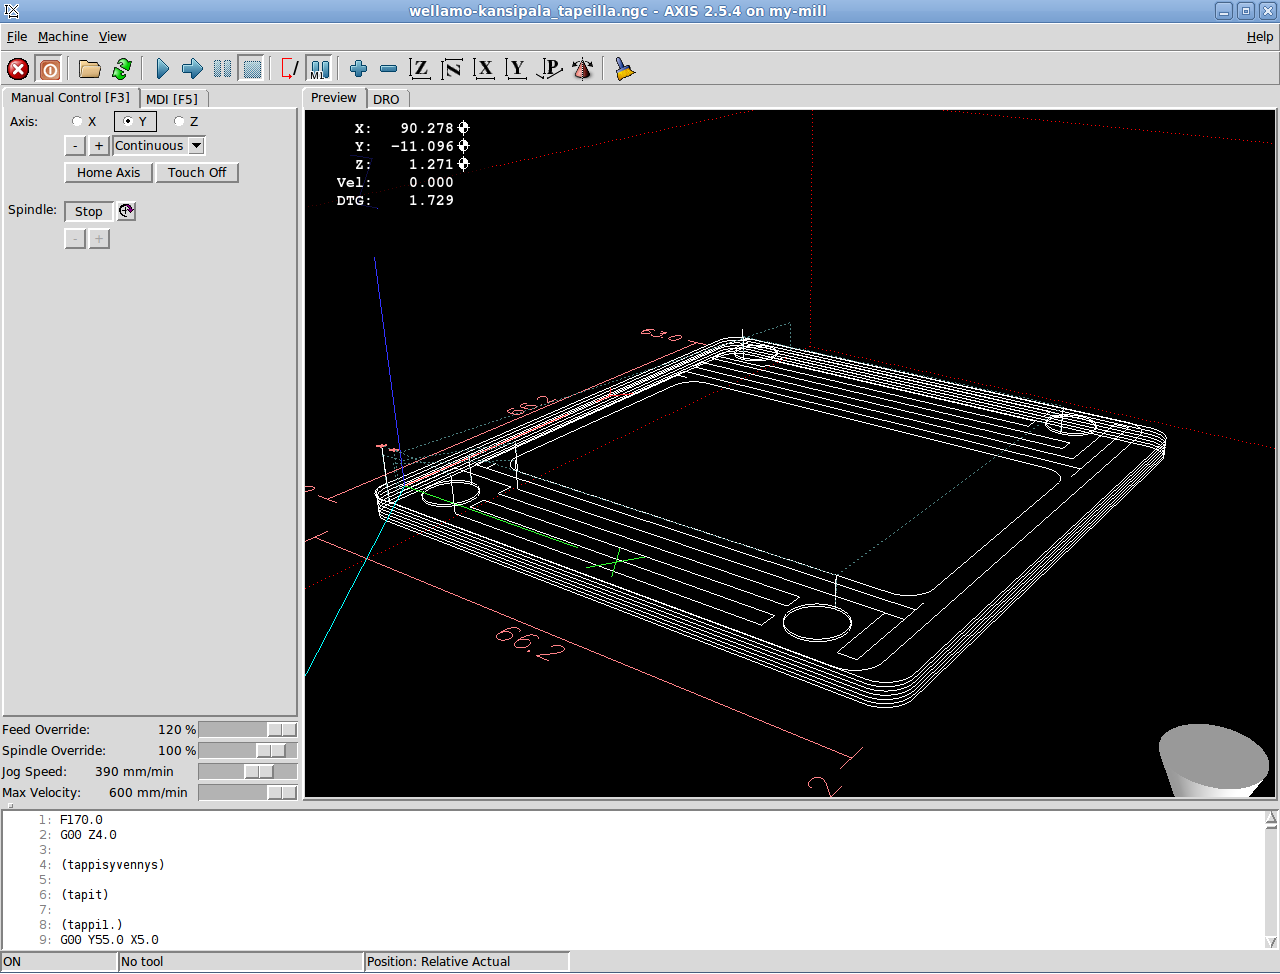Click the Spindle Override slider
Viewport: 1280px width, 974px height.
pos(248,751)
